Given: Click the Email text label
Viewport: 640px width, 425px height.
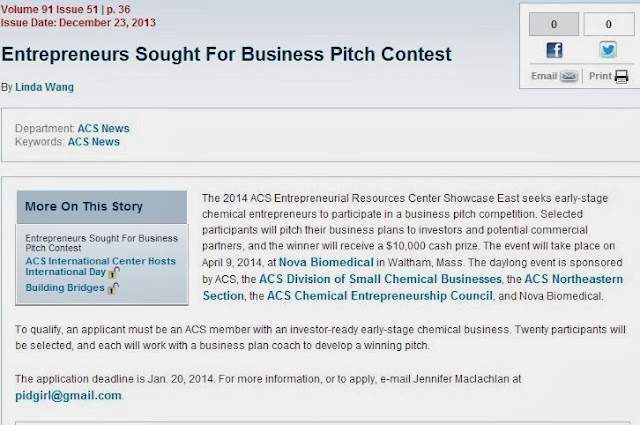Looking at the screenshot, I should (x=544, y=76).
